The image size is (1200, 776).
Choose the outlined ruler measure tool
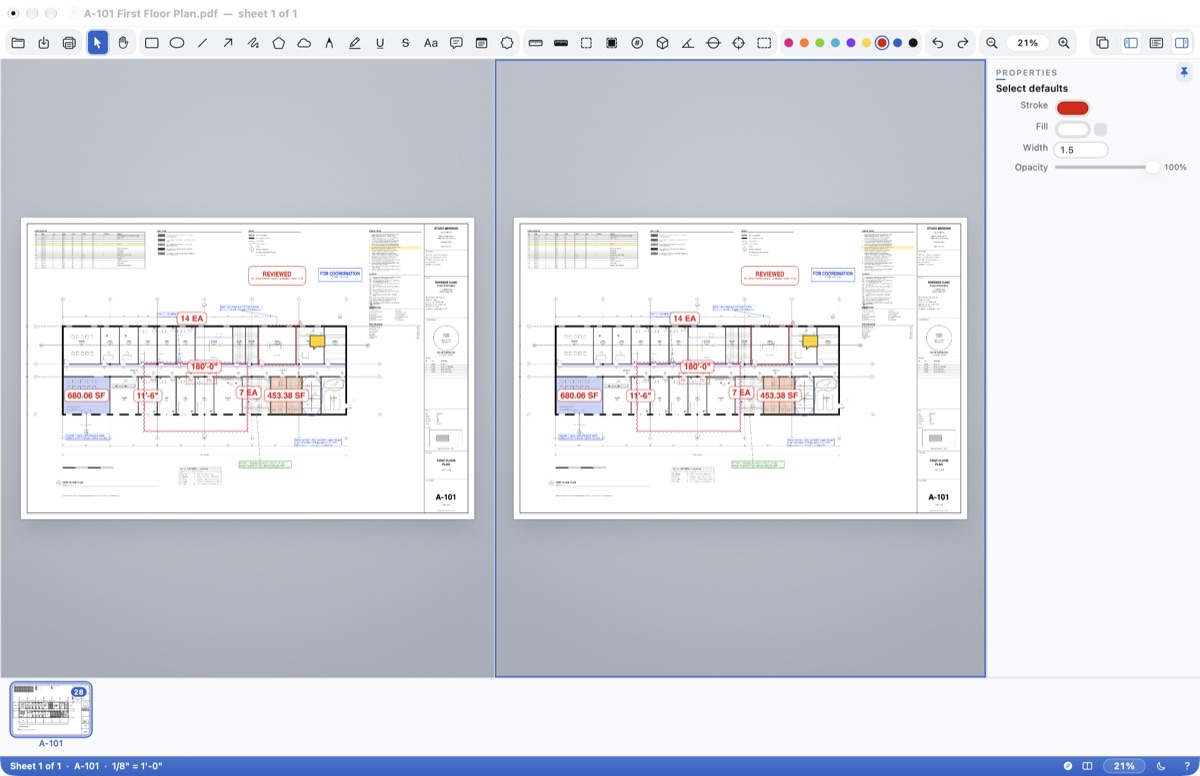point(535,43)
